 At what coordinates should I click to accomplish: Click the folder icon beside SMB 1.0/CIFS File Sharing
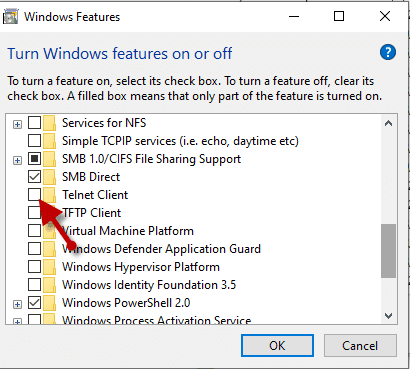tap(50, 159)
